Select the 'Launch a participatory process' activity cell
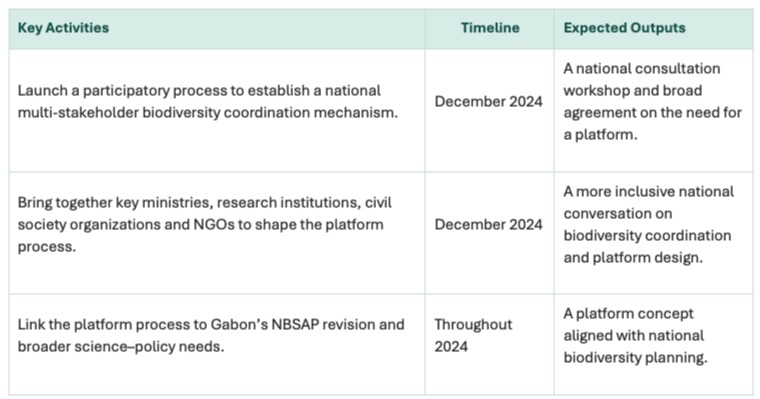Image resolution: width=760 pixels, height=399 pixels. pos(217,111)
